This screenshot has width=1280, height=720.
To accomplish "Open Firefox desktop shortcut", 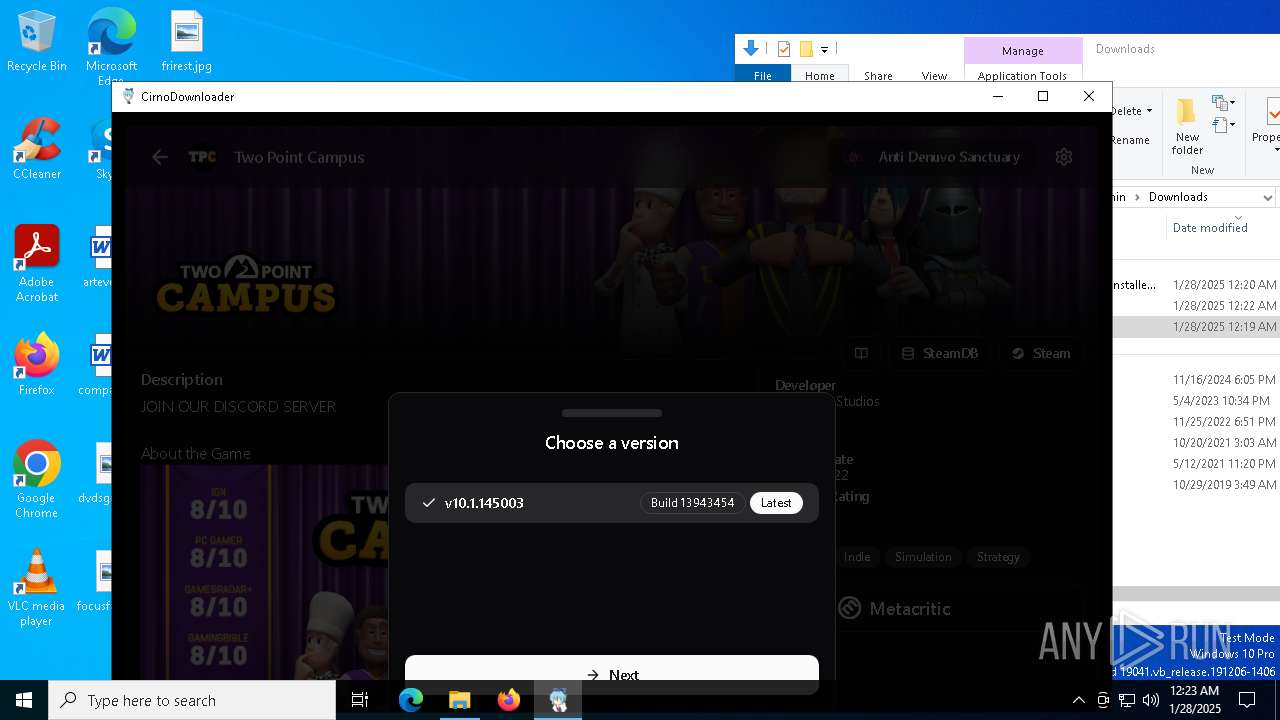I will [37, 365].
